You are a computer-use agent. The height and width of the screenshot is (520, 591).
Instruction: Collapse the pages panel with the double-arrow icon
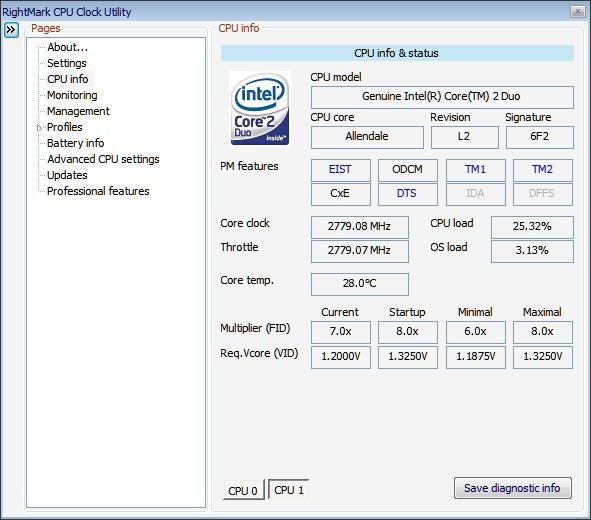(x=11, y=29)
